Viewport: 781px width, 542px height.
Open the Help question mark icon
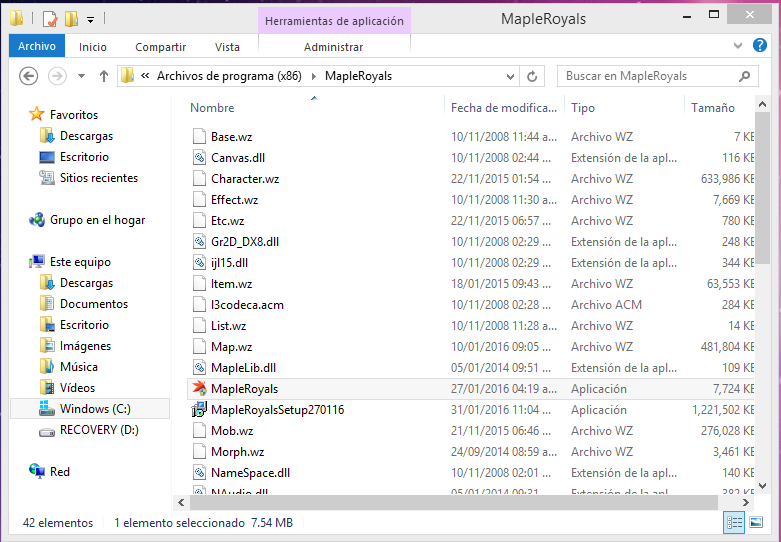[x=762, y=46]
